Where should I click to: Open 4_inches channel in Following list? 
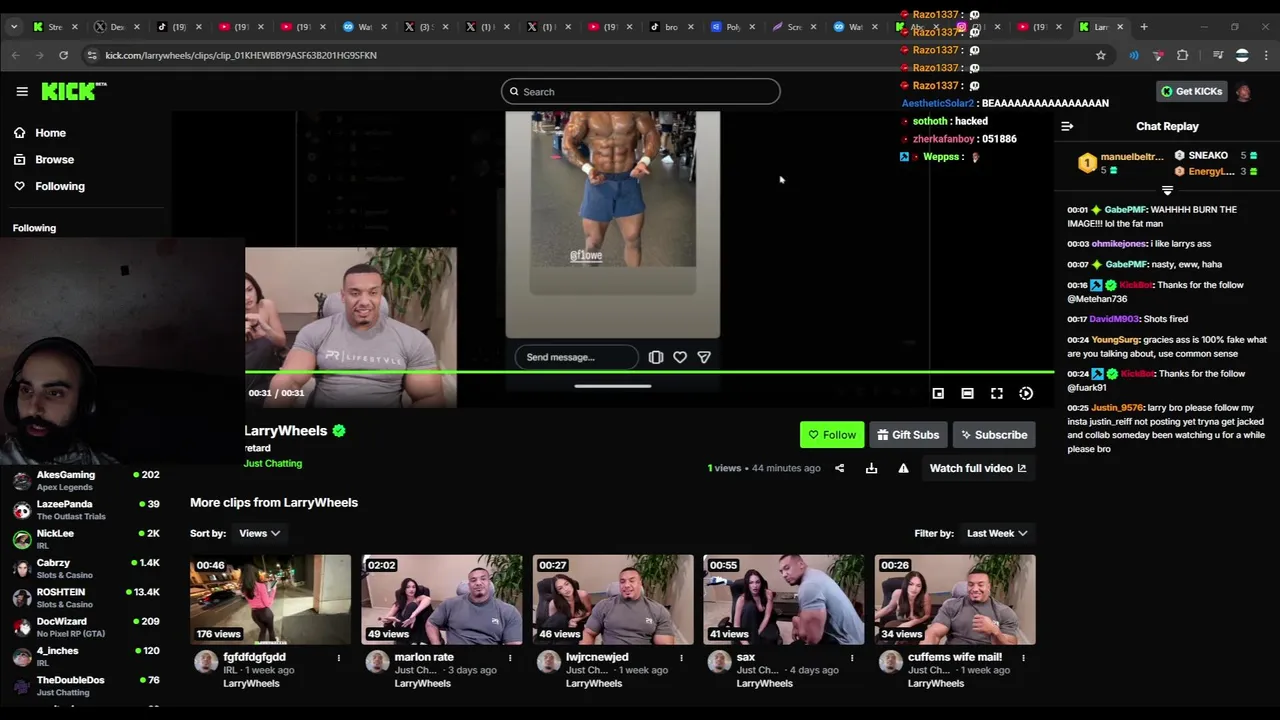(86, 656)
